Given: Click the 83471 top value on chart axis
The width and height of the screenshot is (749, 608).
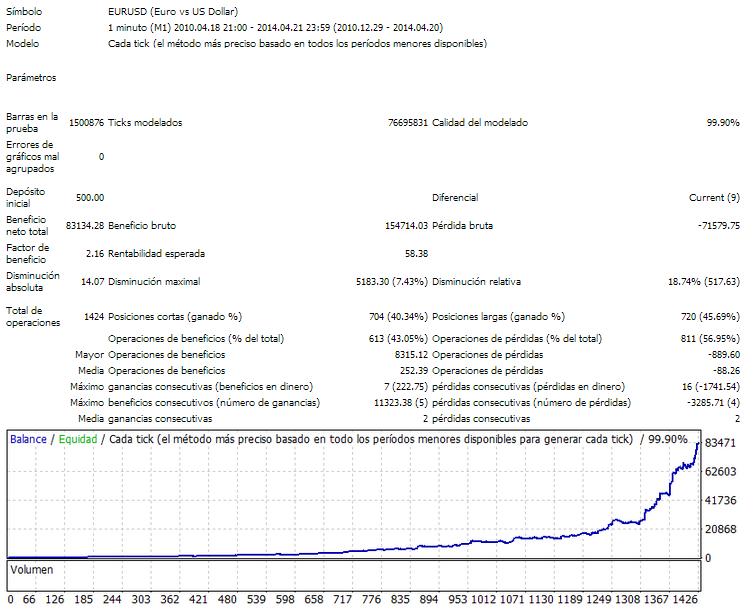Looking at the screenshot, I should pos(721,442).
